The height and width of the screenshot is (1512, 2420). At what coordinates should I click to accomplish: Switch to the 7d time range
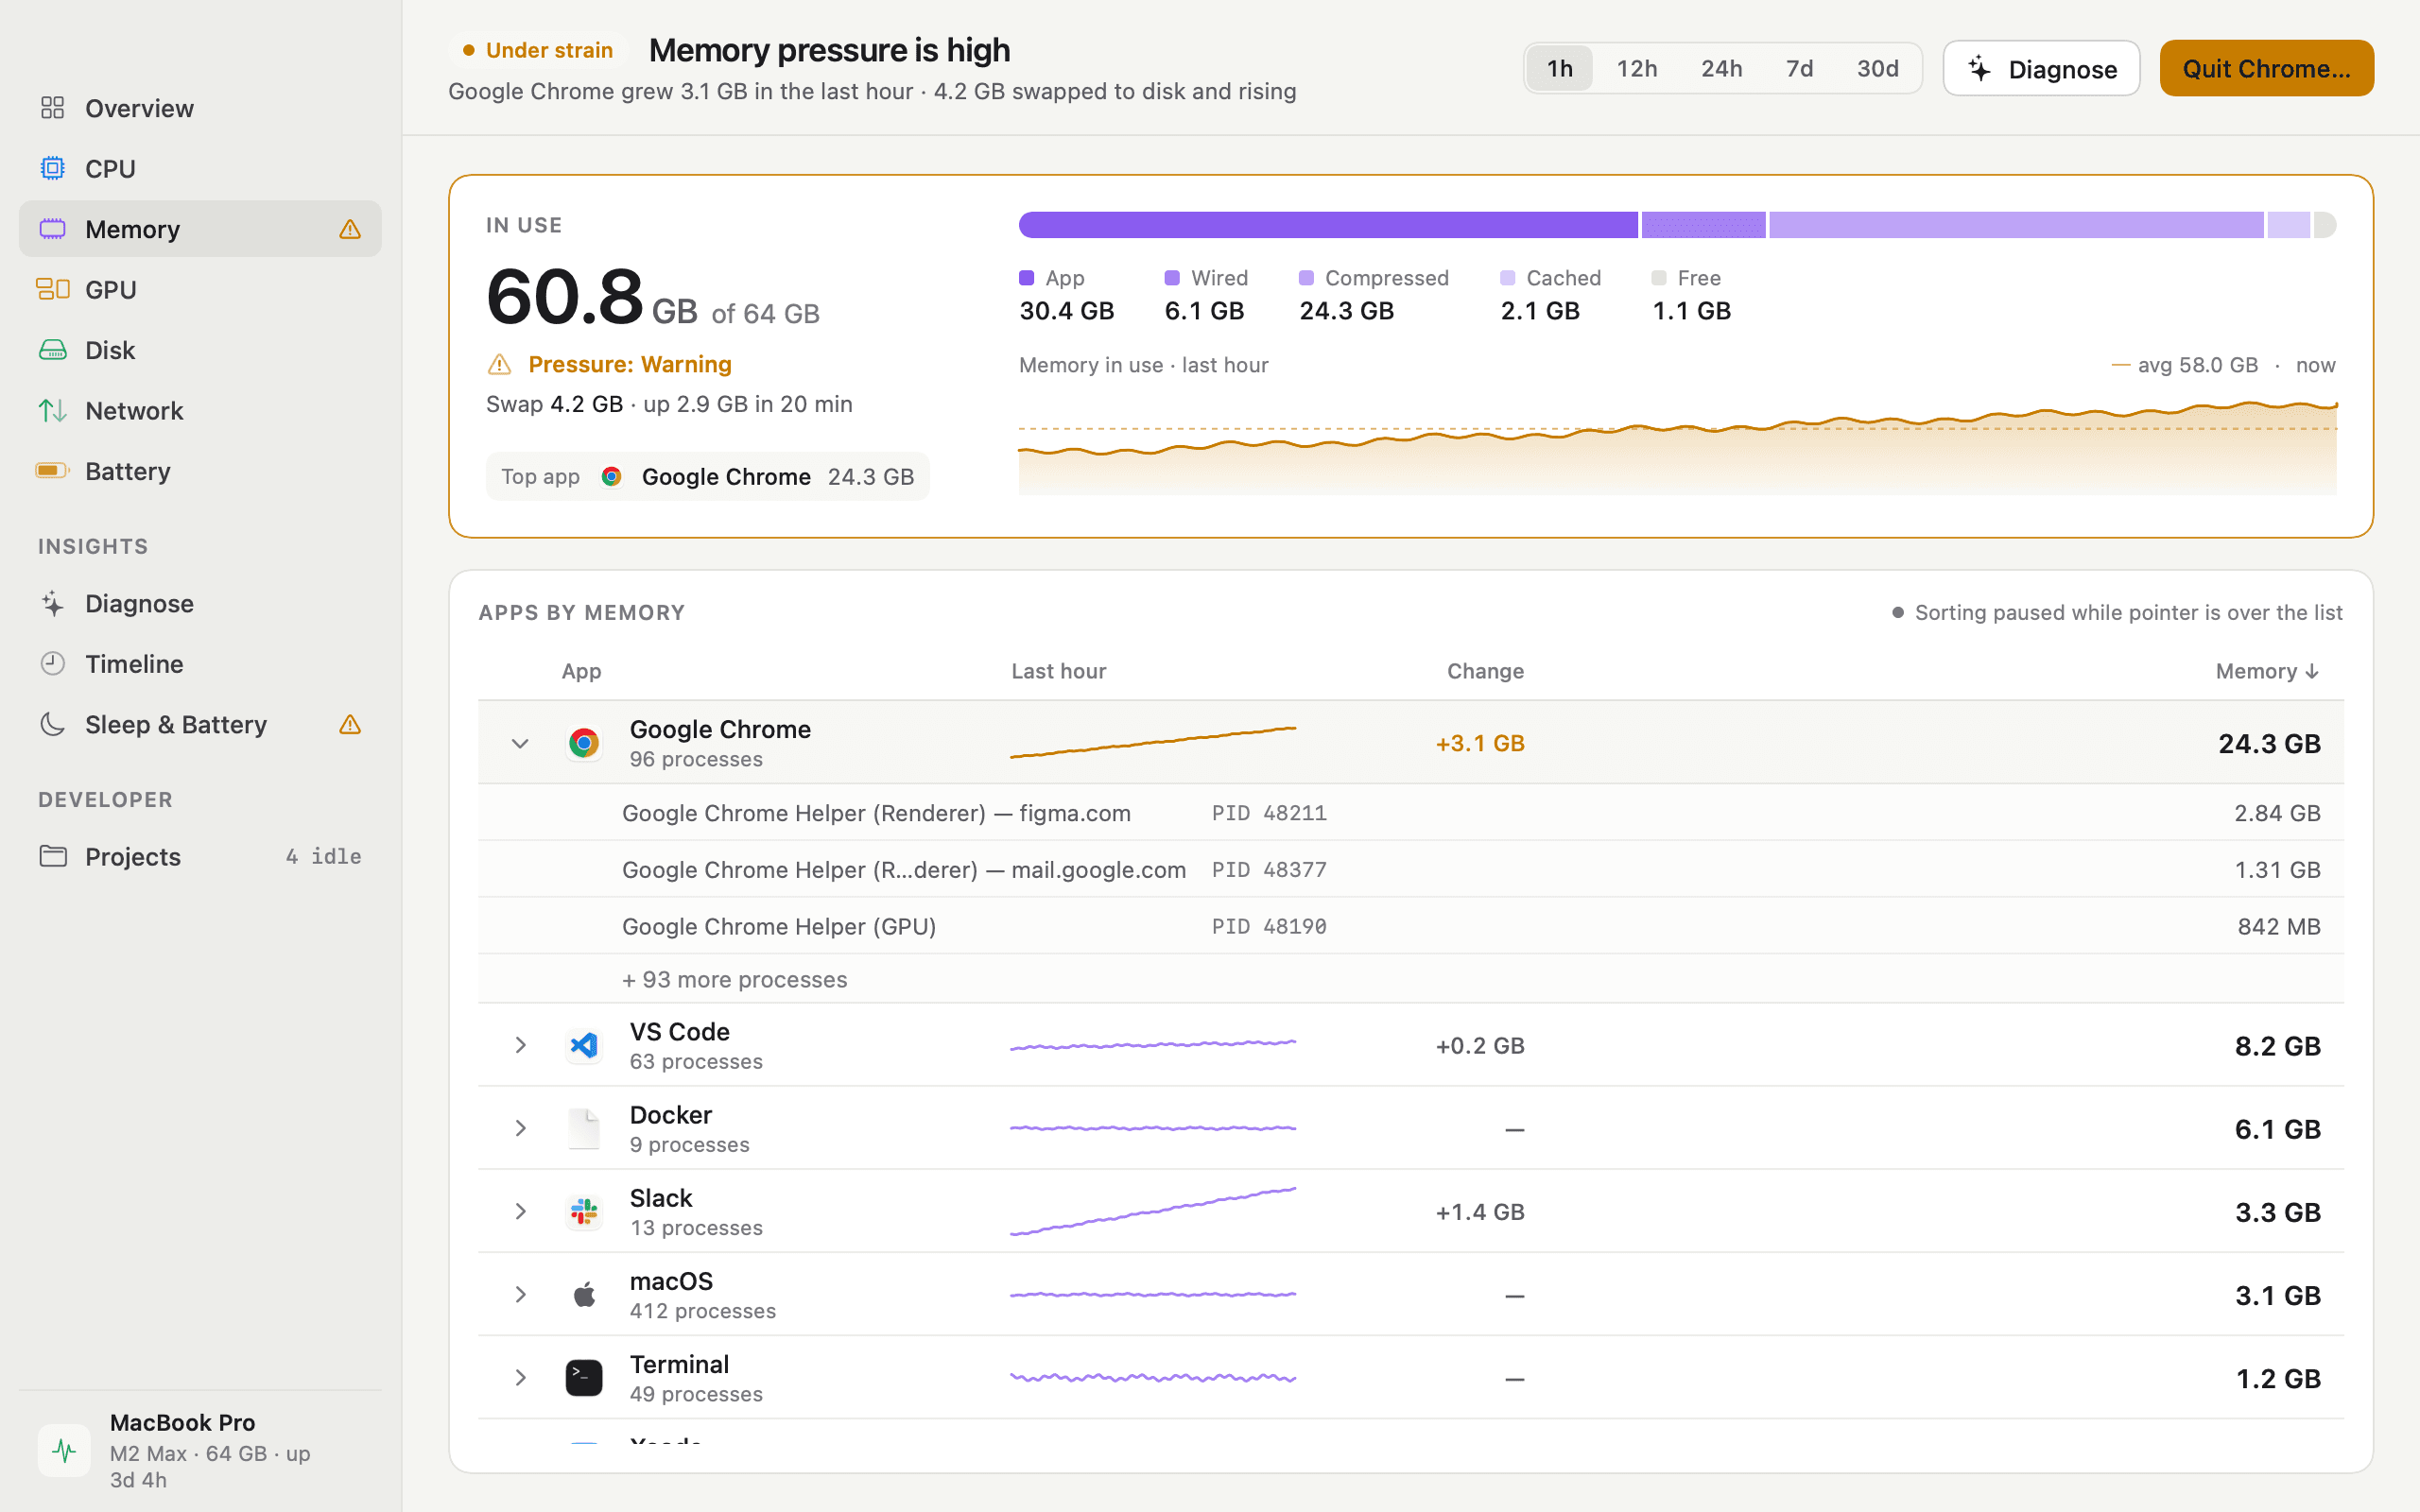[x=1799, y=68]
